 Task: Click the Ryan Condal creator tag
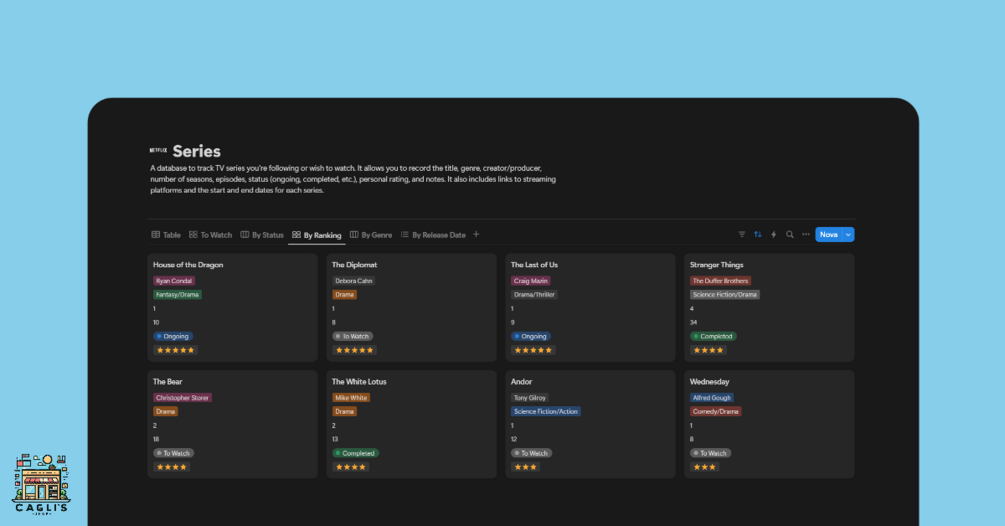tap(174, 281)
